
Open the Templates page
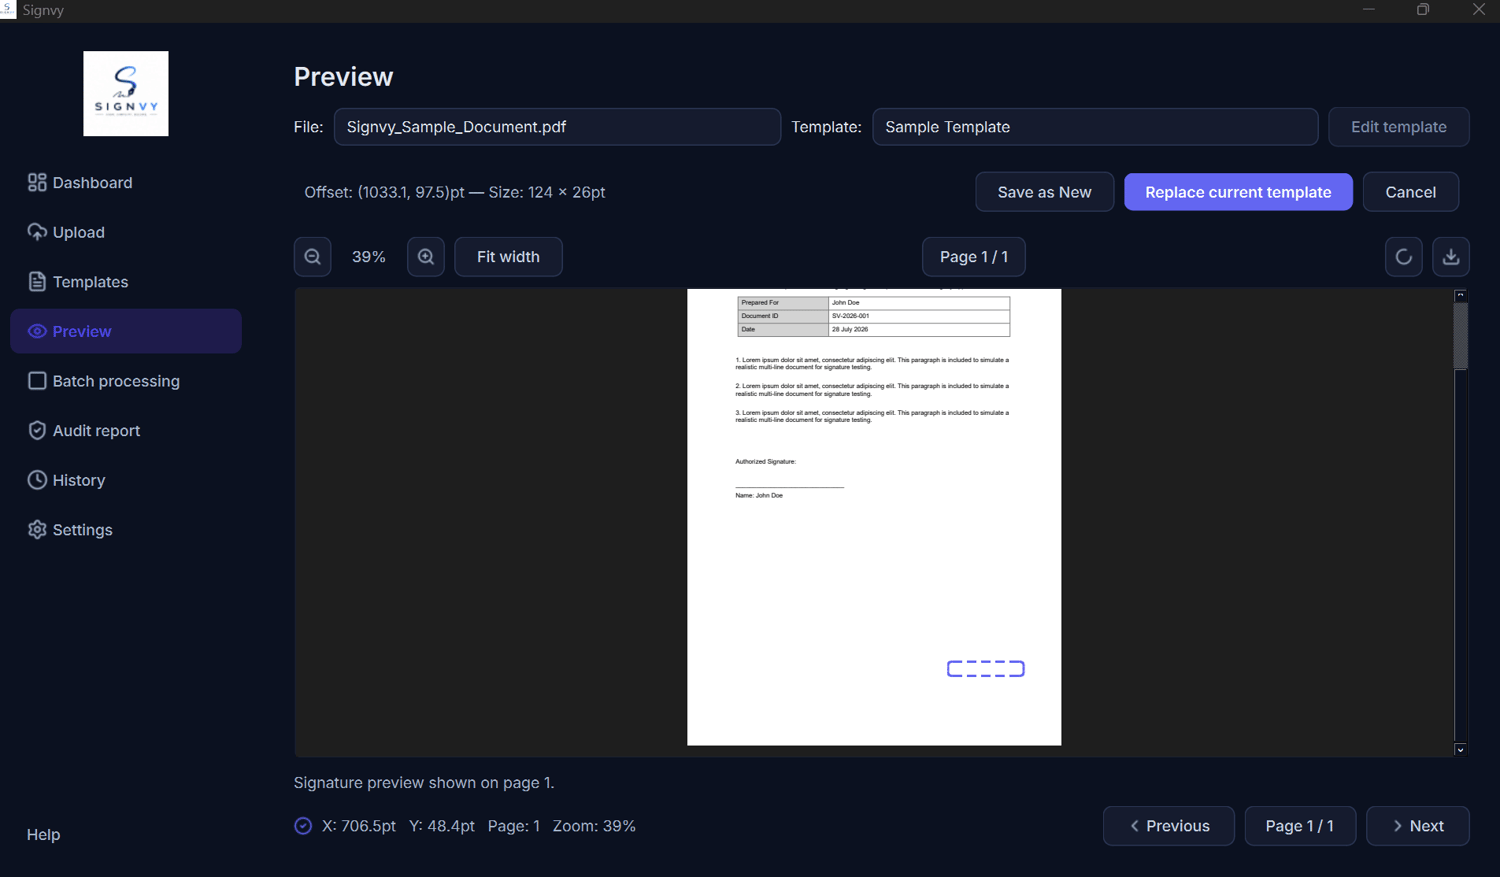(126, 282)
